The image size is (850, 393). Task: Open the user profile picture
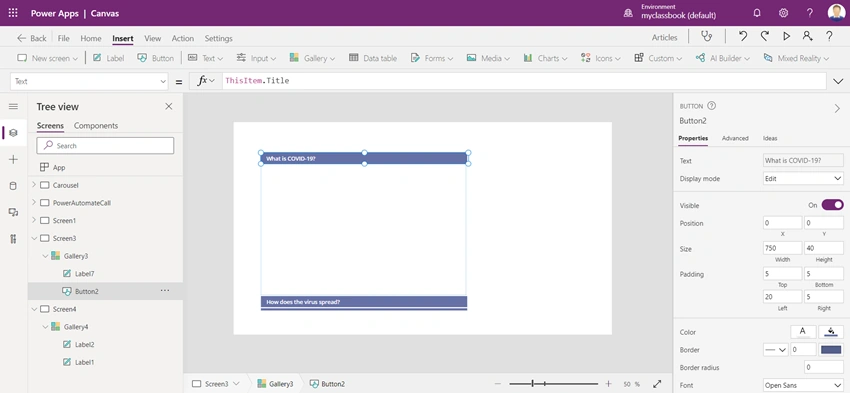836,13
